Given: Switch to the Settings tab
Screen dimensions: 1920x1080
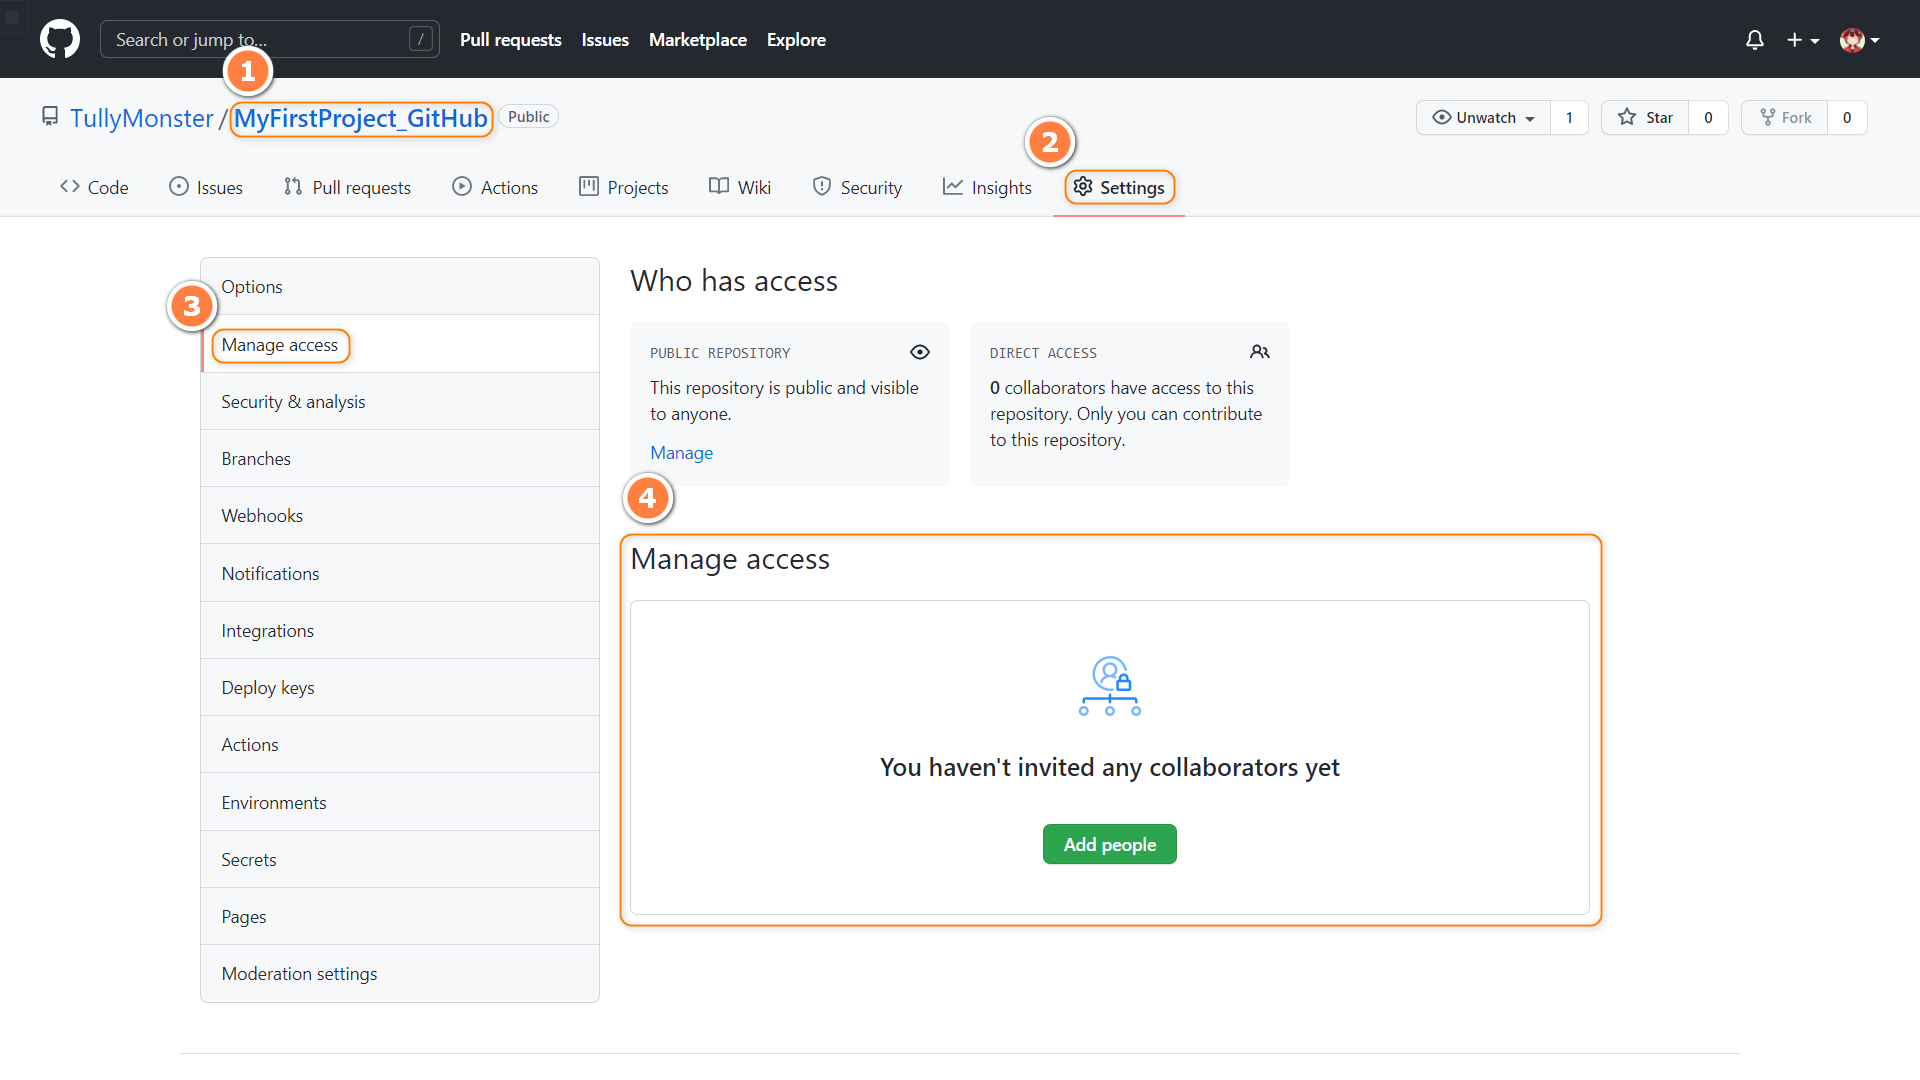Looking at the screenshot, I should 1119,187.
